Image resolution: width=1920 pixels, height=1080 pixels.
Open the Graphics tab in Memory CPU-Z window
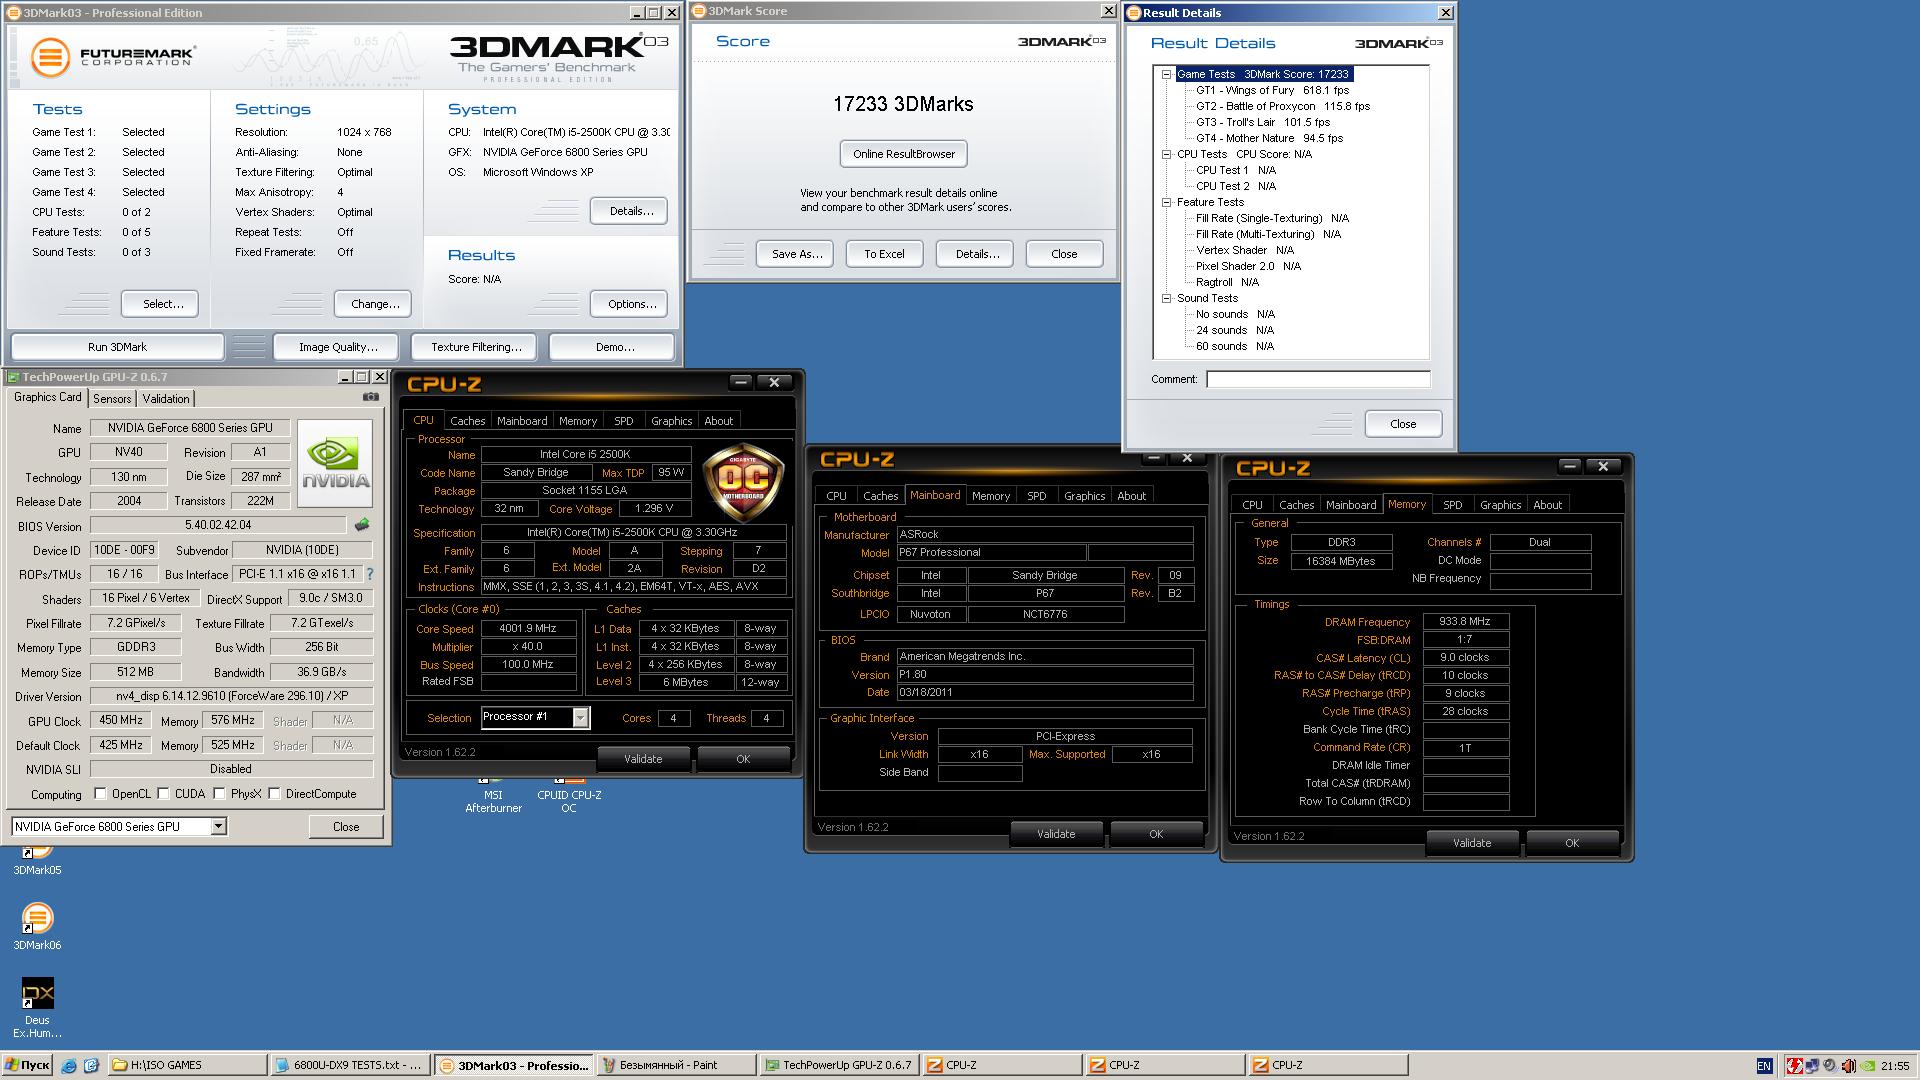coord(1500,505)
